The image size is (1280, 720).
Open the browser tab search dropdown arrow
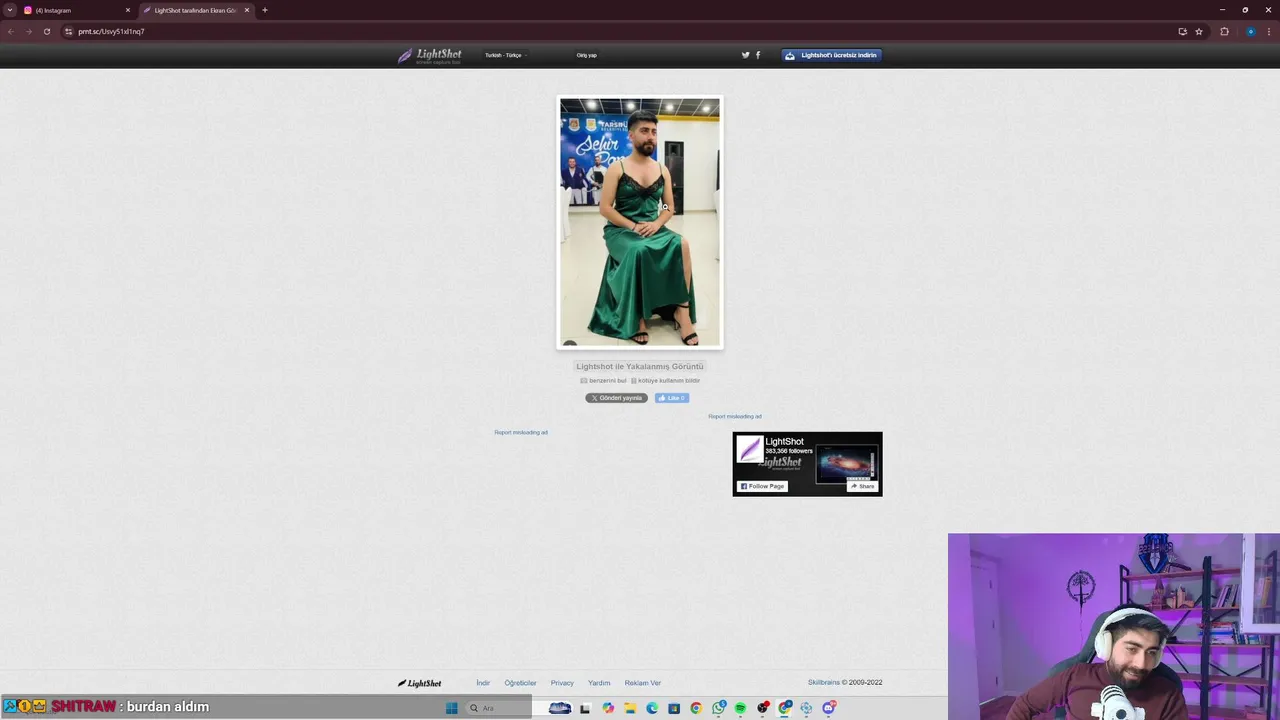pyautogui.click(x=10, y=10)
